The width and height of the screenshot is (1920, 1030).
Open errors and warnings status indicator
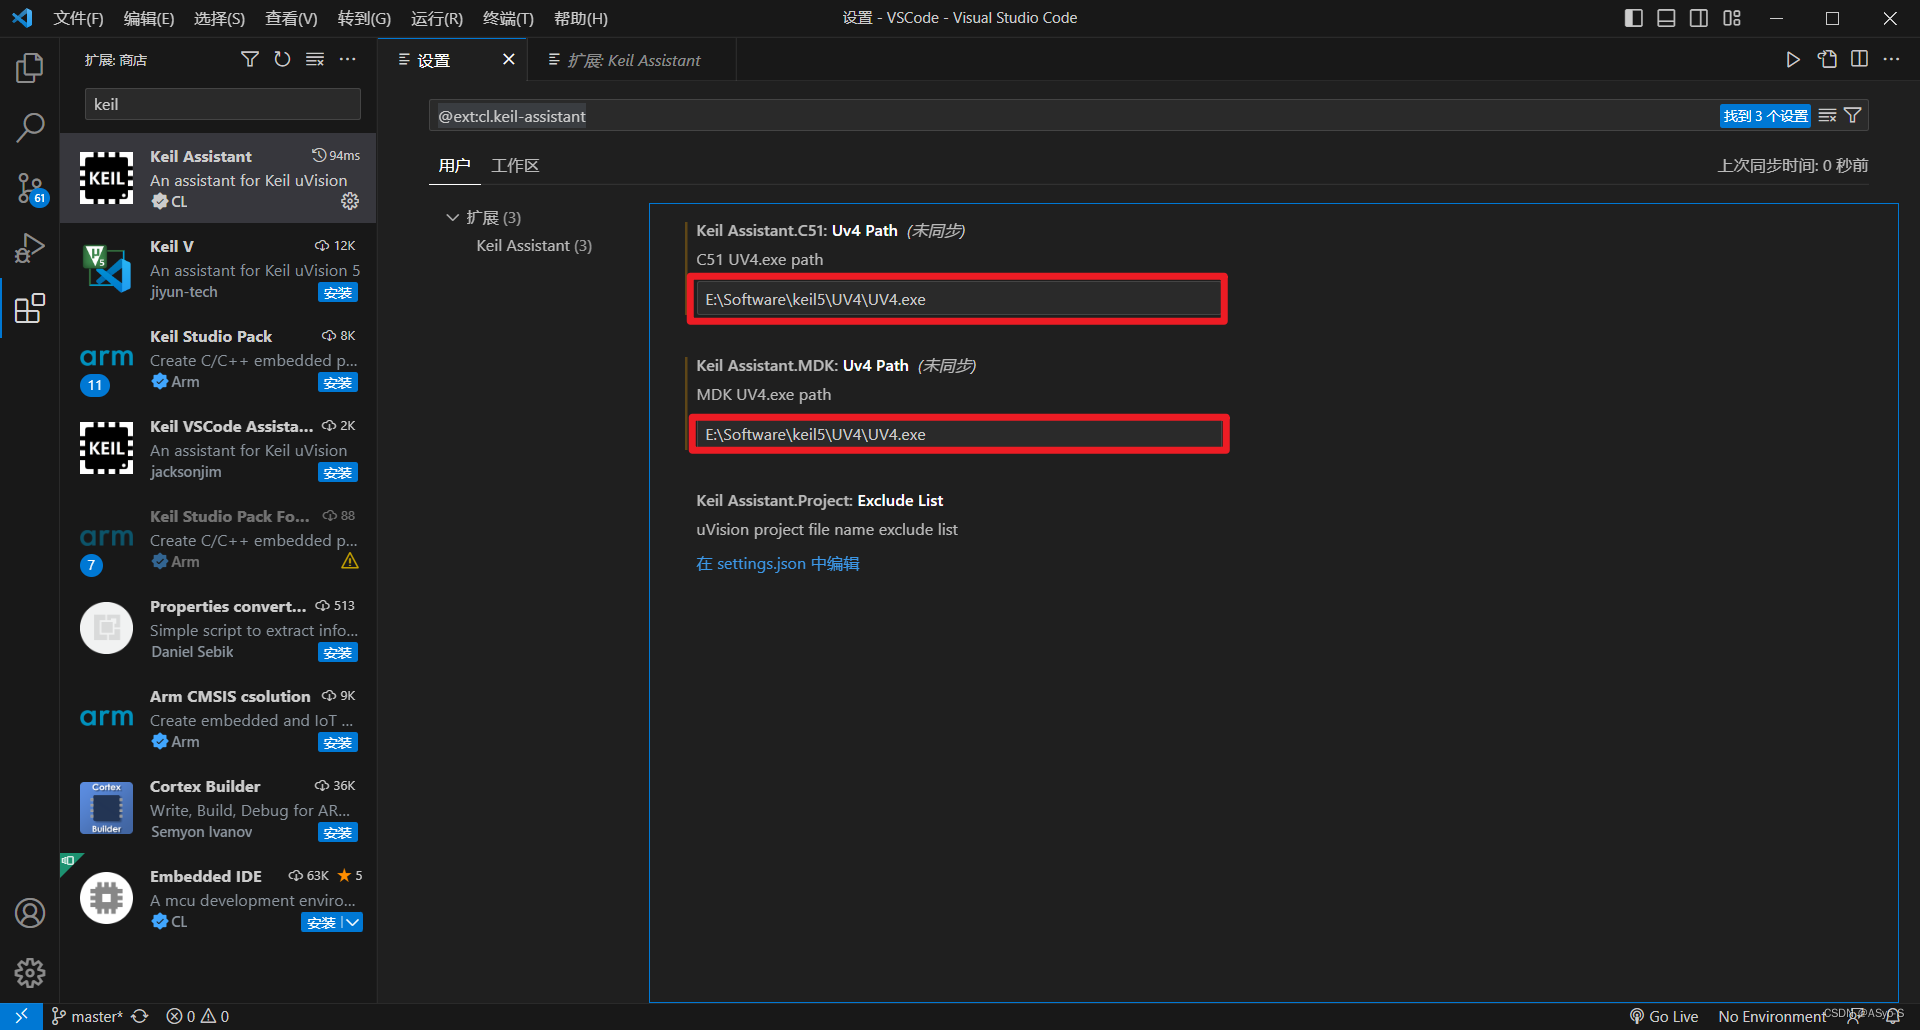(197, 1016)
